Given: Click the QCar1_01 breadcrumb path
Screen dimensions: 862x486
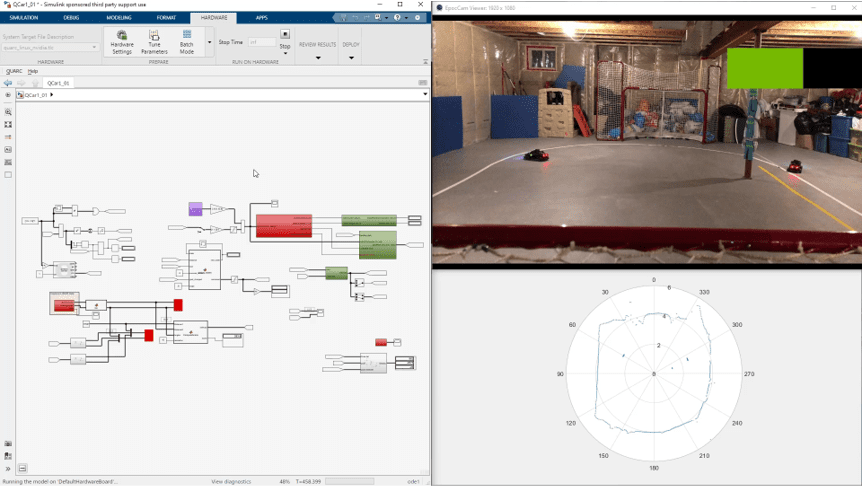Looking at the screenshot, I should click(x=36, y=95).
